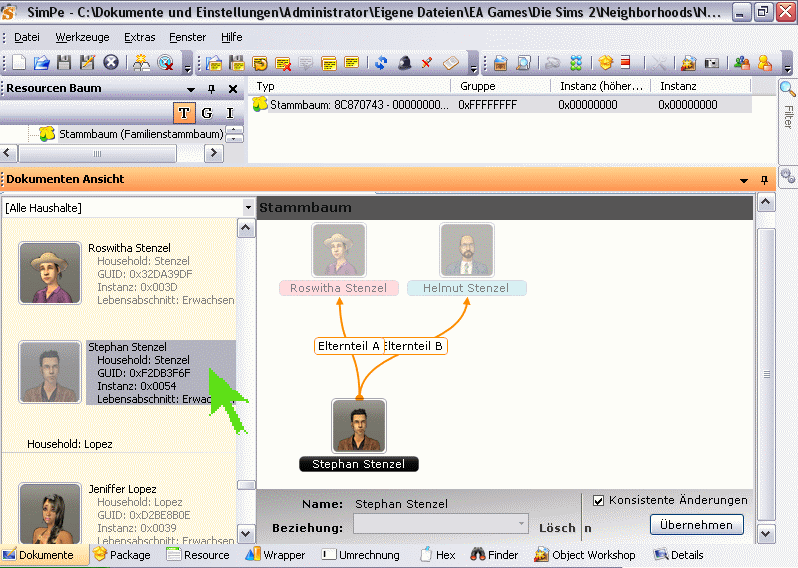The image size is (798, 568).
Task: Select Roswitha Stenzel node in family tree
Action: [x=339, y=250]
